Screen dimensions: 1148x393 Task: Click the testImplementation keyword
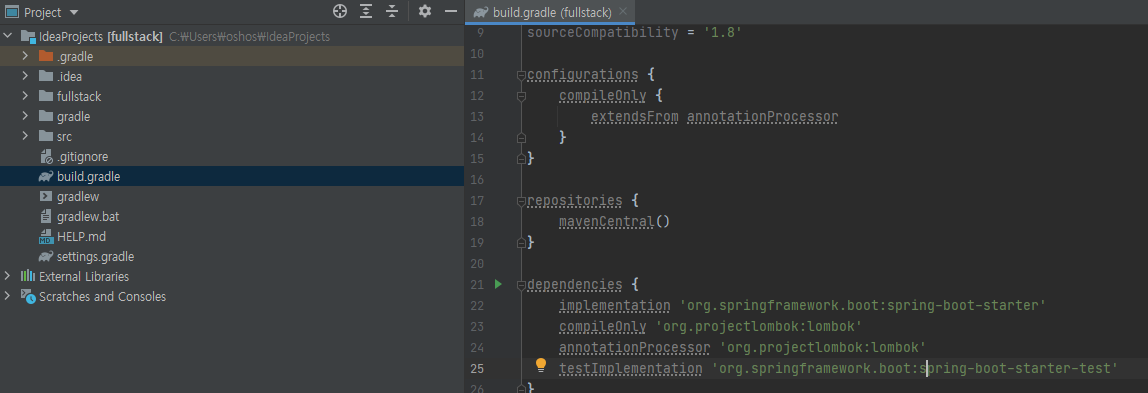click(x=630, y=368)
